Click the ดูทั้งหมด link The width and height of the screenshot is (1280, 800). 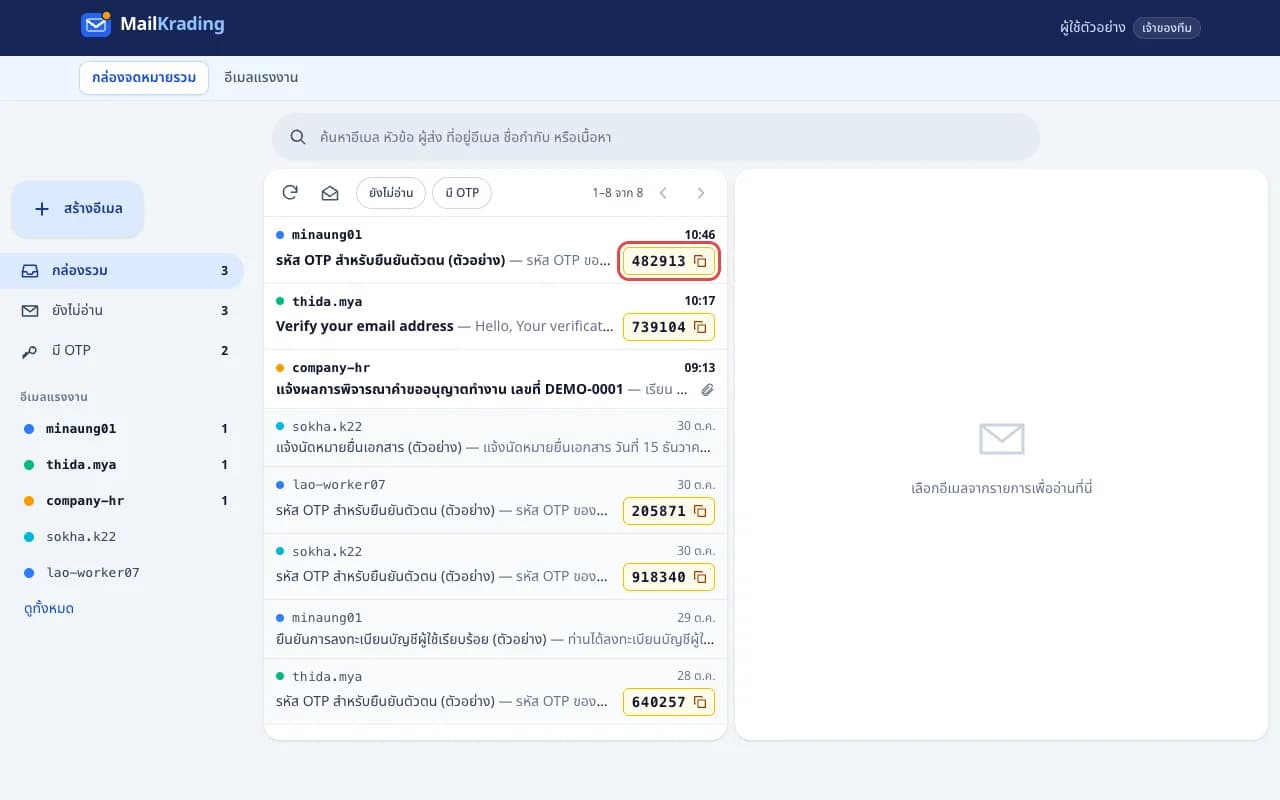[49, 608]
